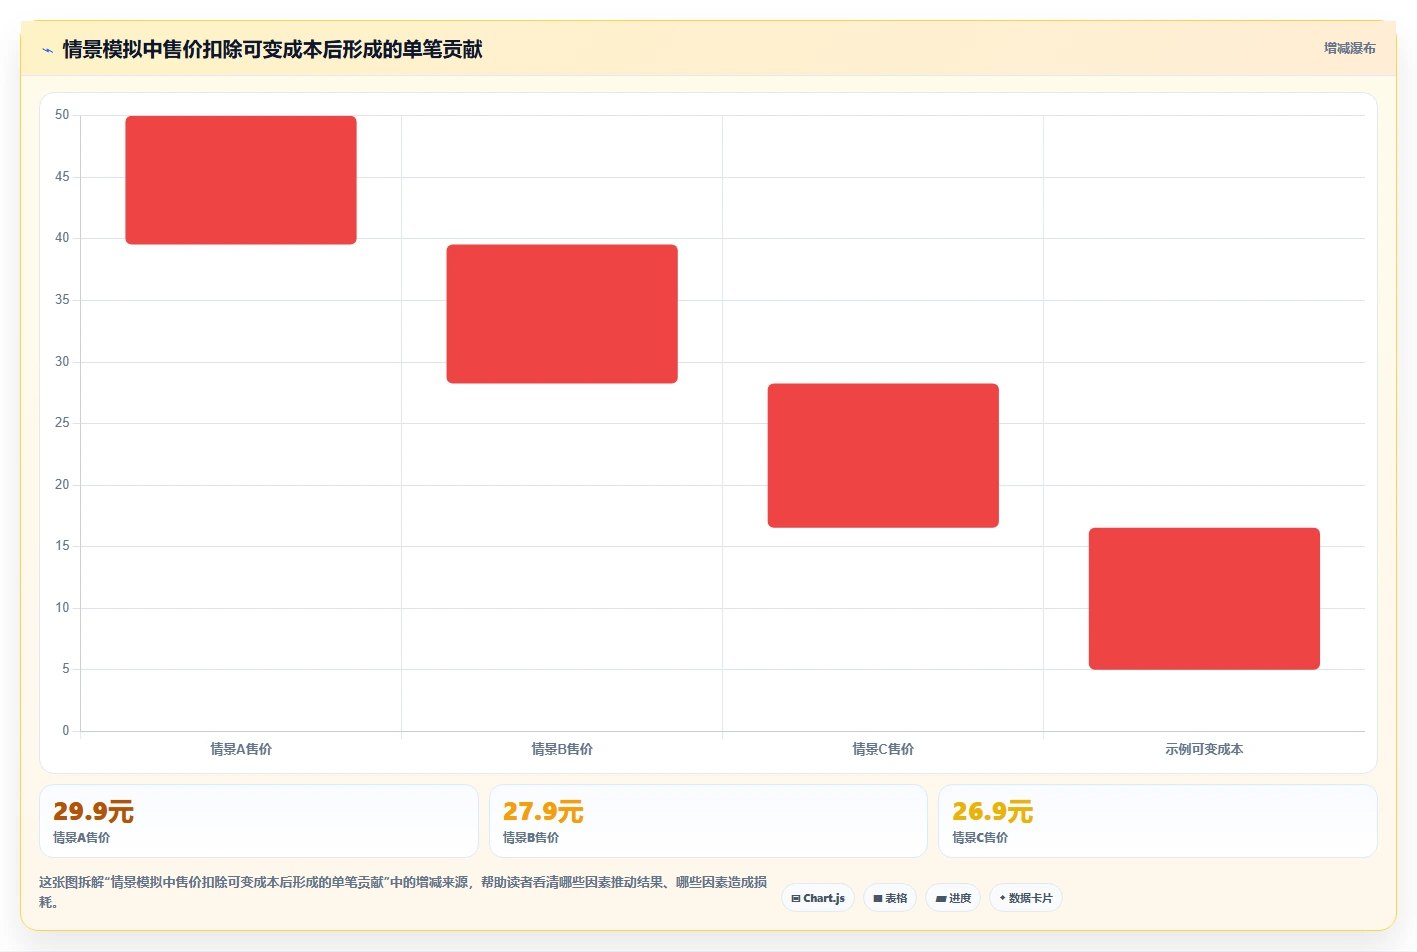Screen dimensions: 1417x952
Task: Click the 增减瀑布 label in the header
Action: [x=1349, y=48]
